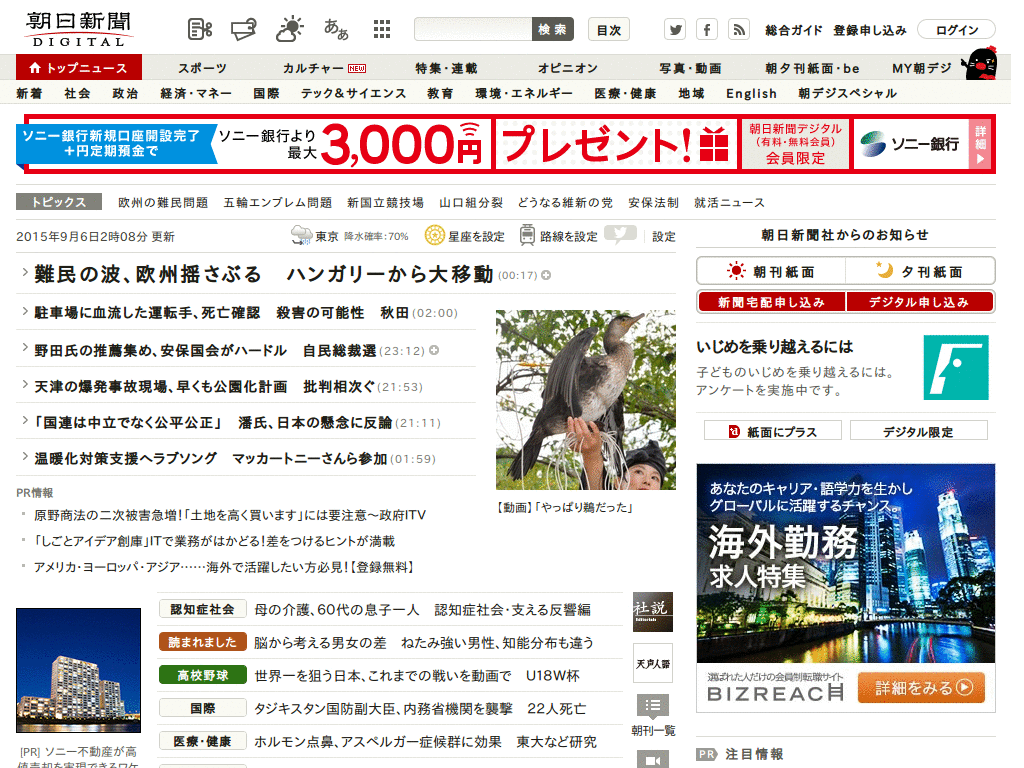Click the breaking news megaphone icon

tap(244, 29)
